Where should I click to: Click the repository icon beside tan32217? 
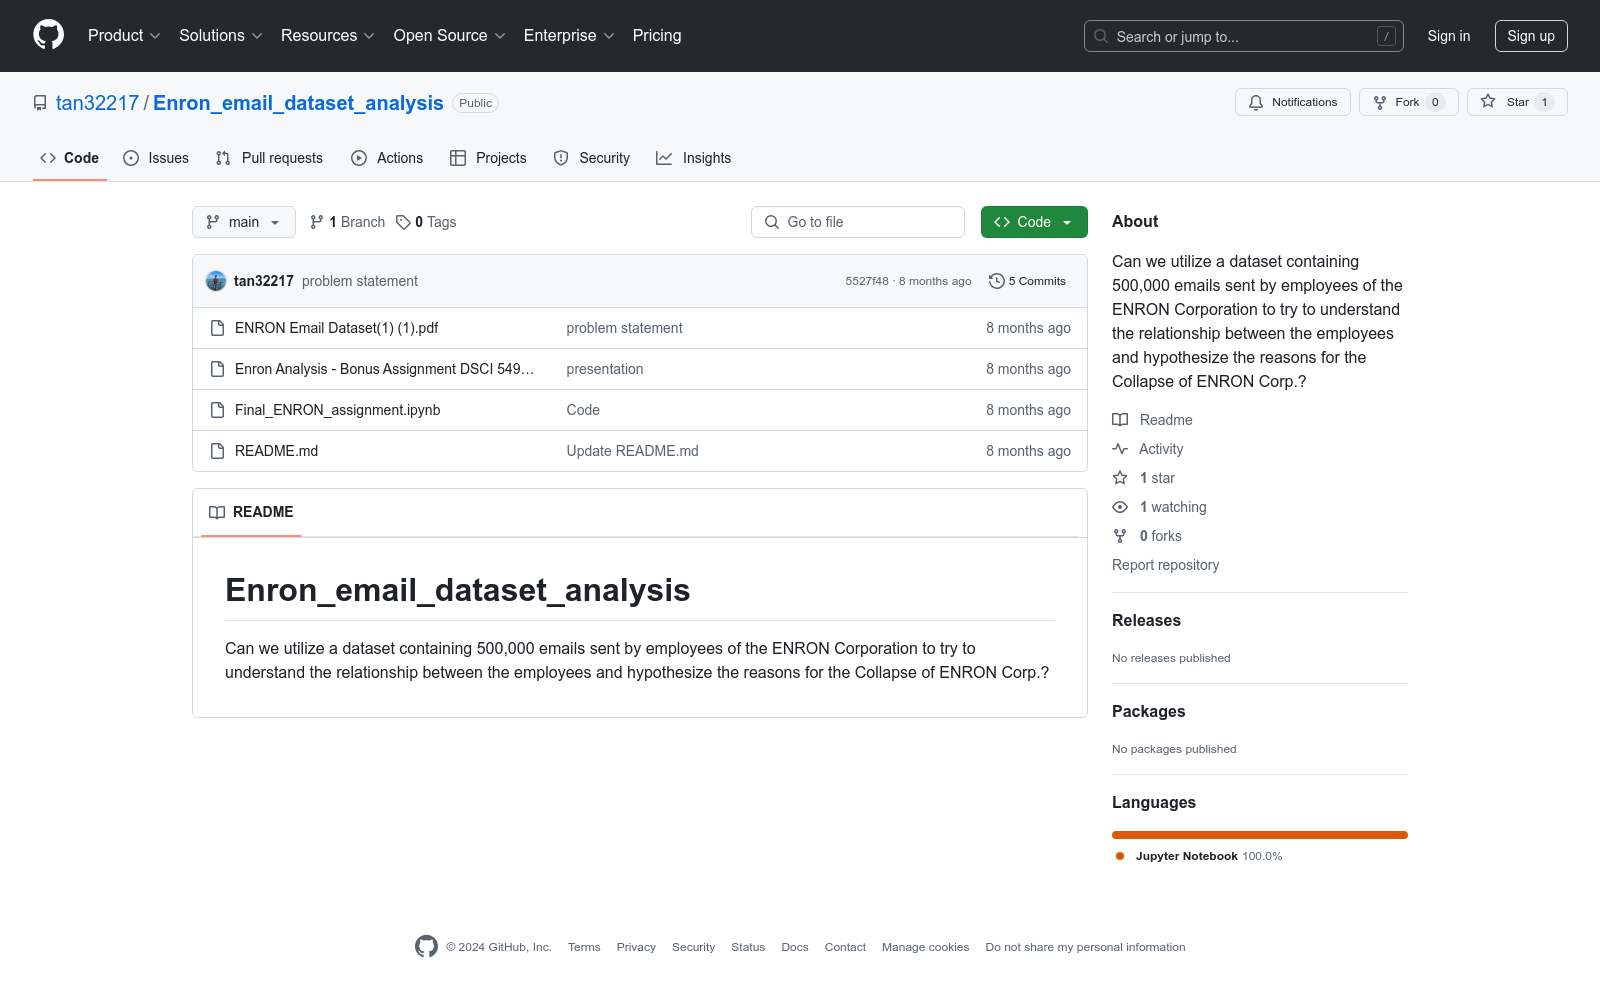pyautogui.click(x=40, y=103)
